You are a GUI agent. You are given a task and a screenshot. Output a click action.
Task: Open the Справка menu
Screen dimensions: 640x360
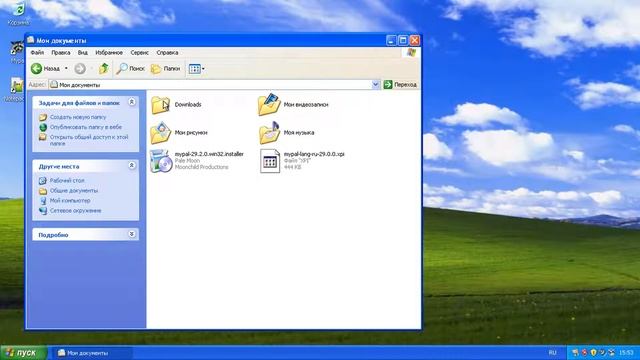167,53
